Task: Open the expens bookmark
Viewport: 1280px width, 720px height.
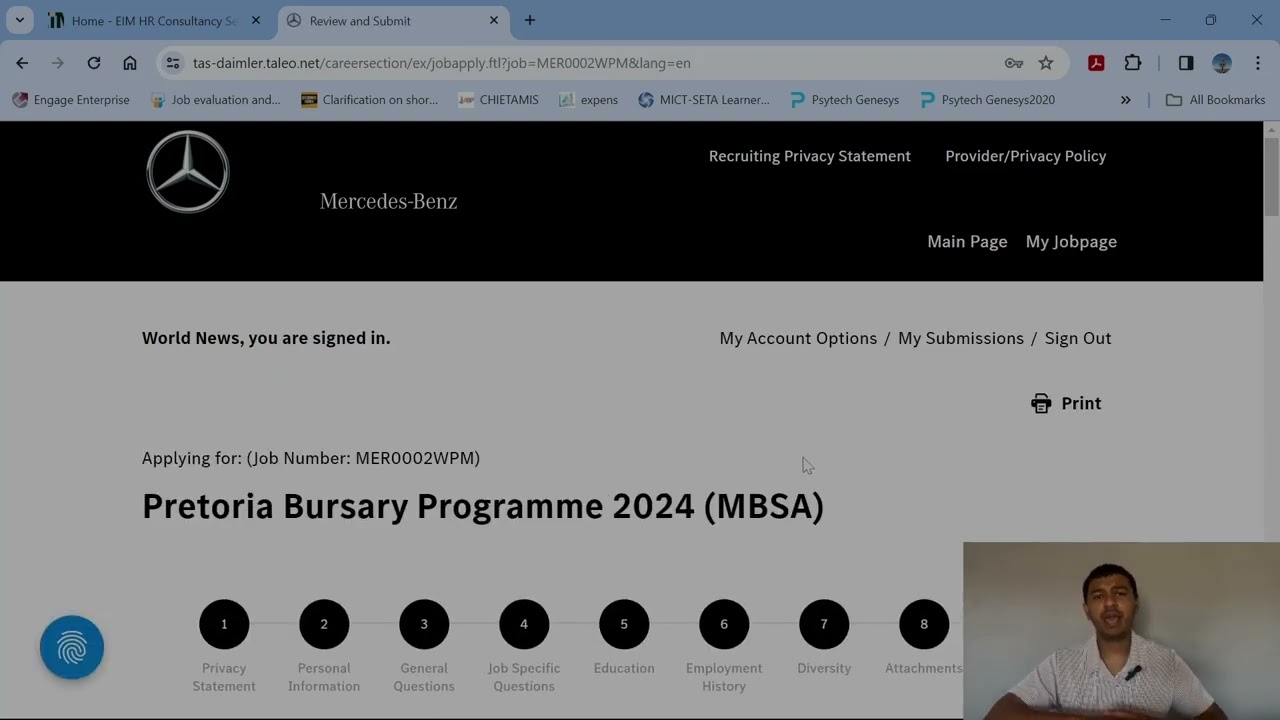Action: [x=588, y=100]
